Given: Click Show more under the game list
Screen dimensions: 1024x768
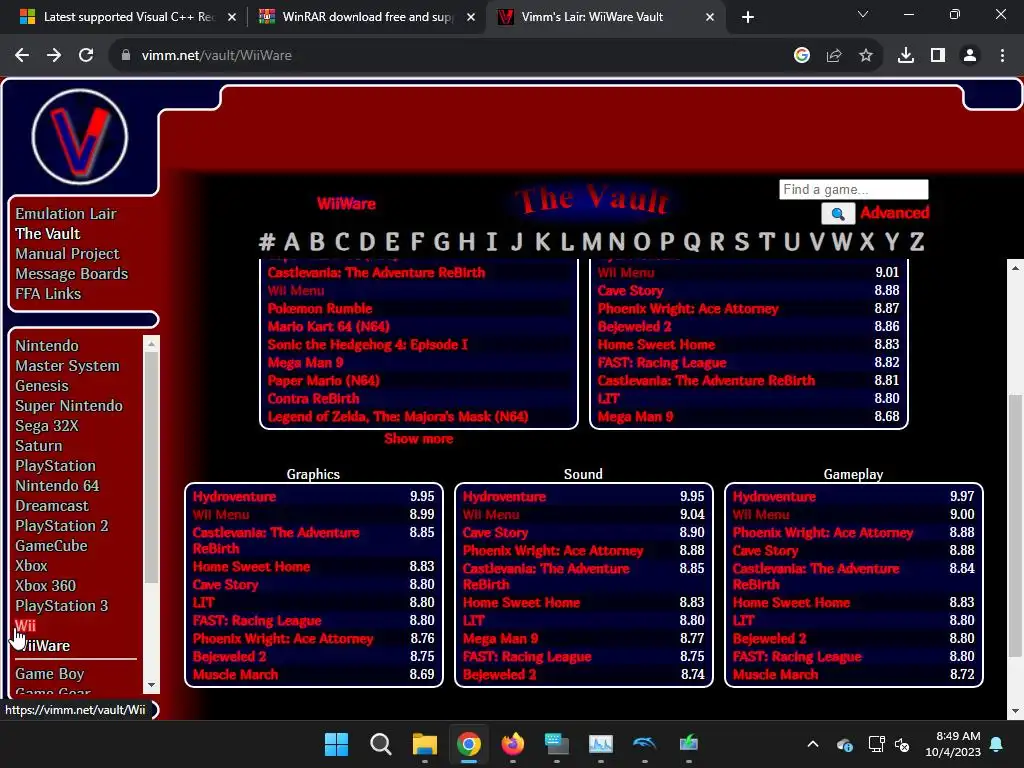Looking at the screenshot, I should tap(419, 439).
